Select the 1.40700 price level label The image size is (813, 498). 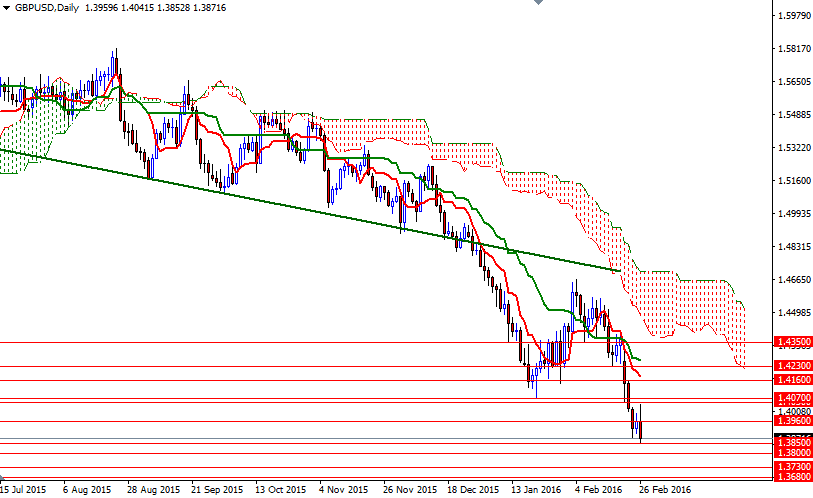(793, 397)
